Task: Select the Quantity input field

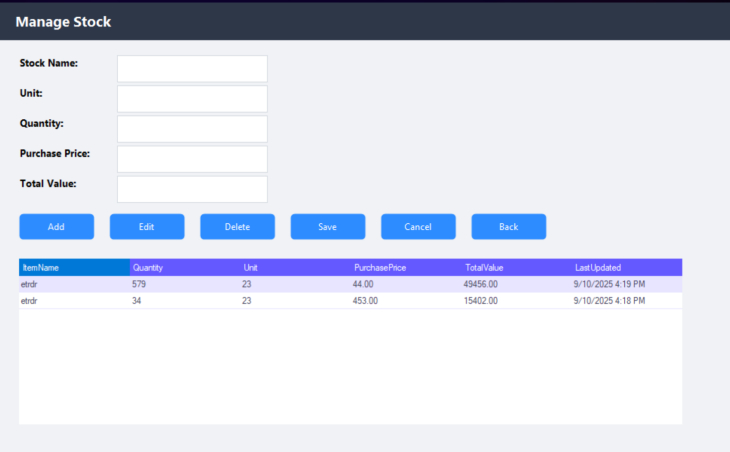Action: pyautogui.click(x=192, y=129)
